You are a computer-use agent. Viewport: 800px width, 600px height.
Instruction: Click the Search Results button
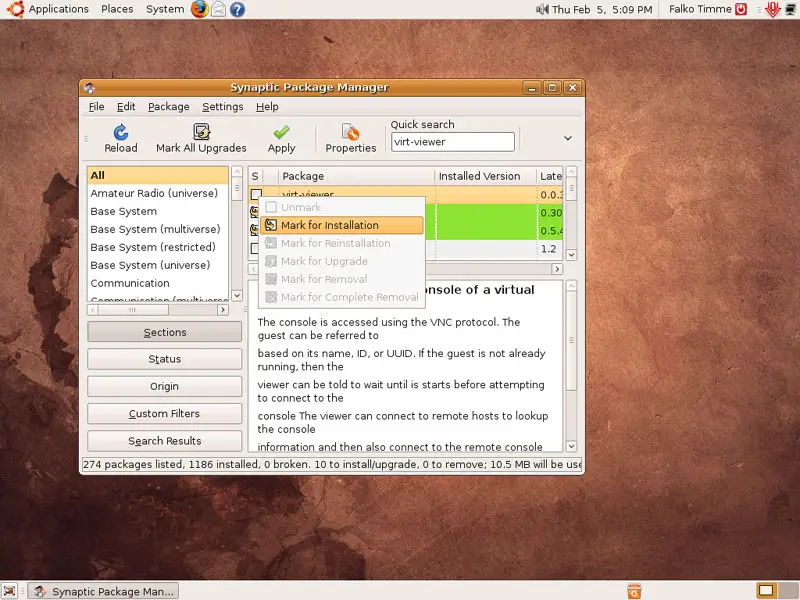click(165, 441)
